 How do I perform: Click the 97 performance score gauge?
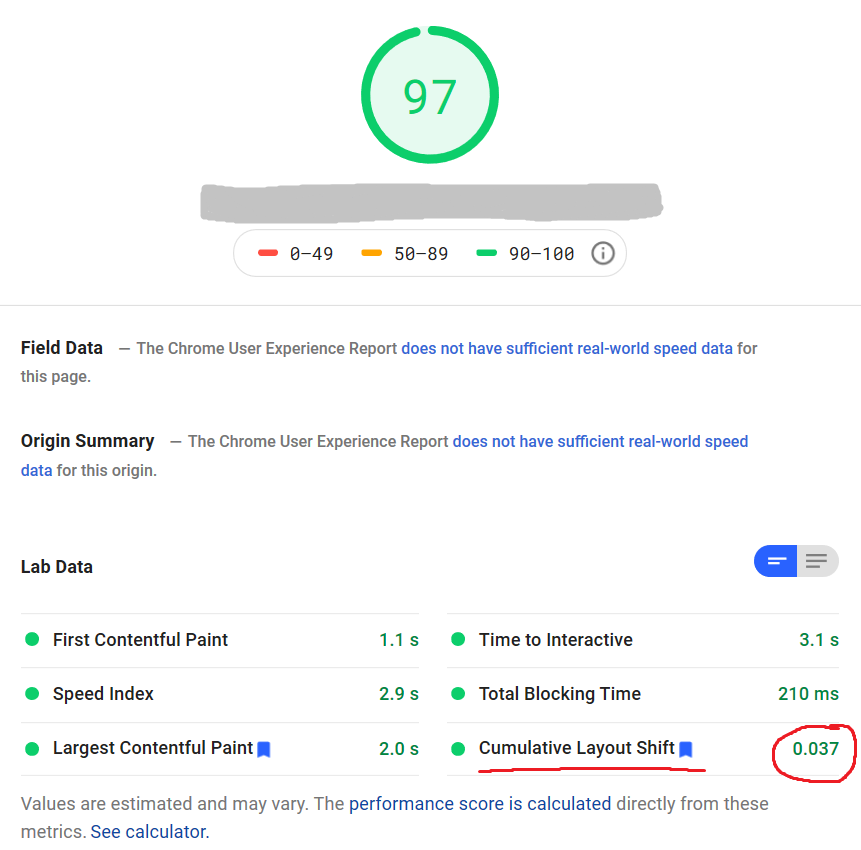[430, 94]
